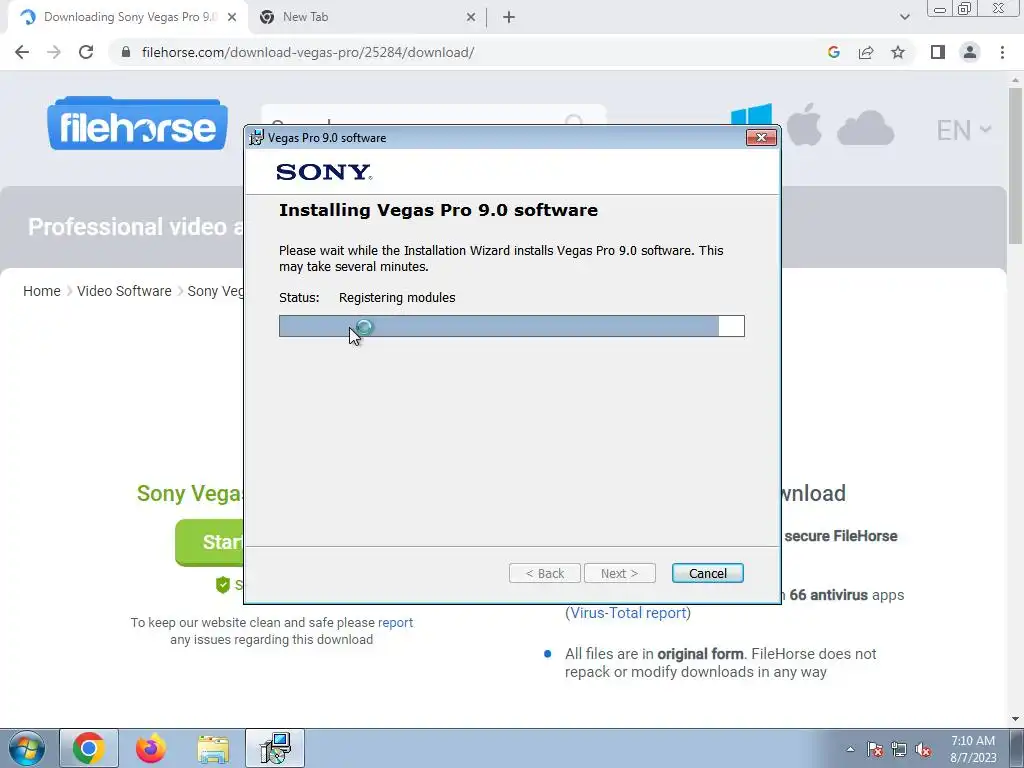Open the Video Software breadcrumb
The image size is (1024, 768).
pyautogui.click(x=124, y=291)
